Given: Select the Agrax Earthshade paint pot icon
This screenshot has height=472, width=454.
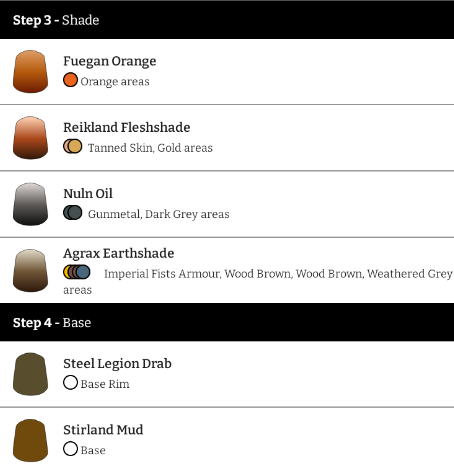Looking at the screenshot, I should [30, 270].
